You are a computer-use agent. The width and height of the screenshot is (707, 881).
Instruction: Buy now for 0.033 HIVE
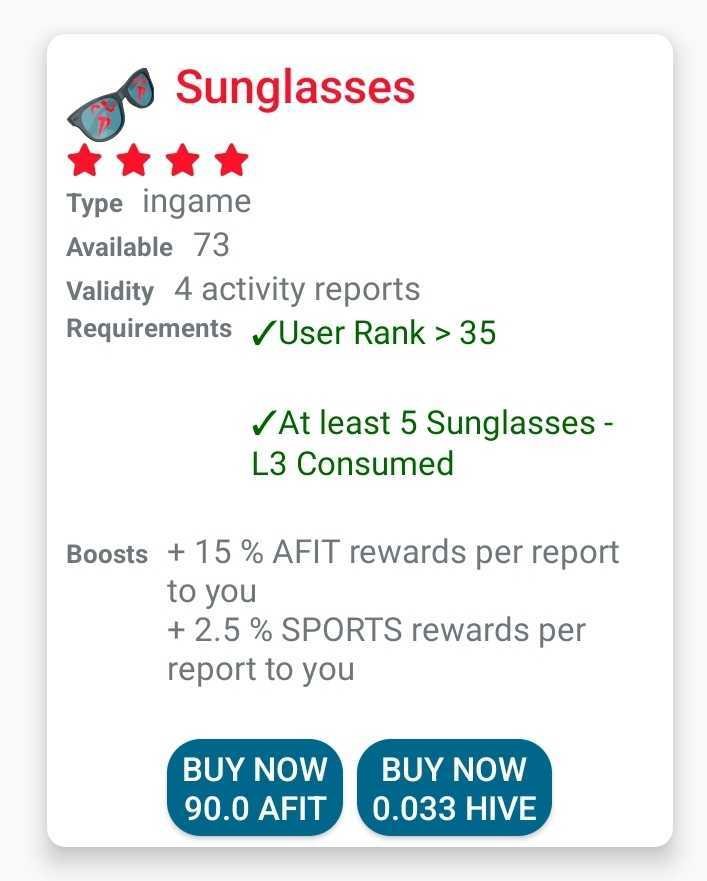click(454, 788)
